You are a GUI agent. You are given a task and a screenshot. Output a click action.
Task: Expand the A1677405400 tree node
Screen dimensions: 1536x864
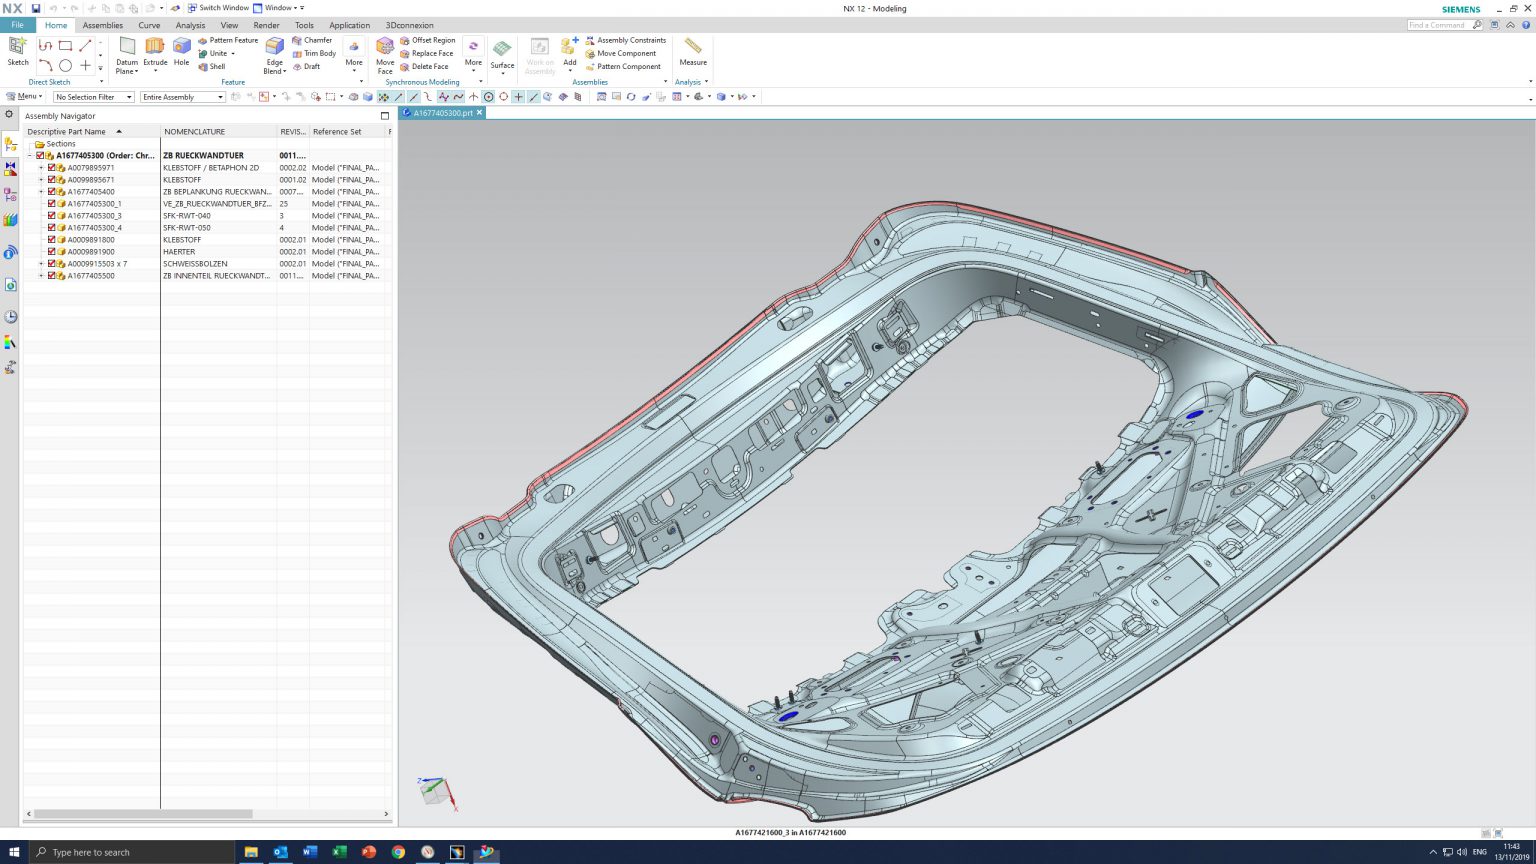tap(40, 191)
